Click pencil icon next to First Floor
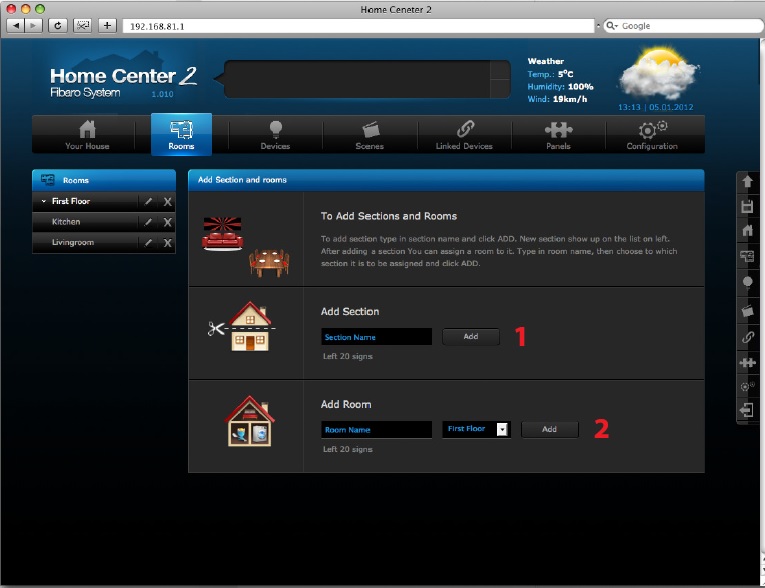 click(148, 202)
